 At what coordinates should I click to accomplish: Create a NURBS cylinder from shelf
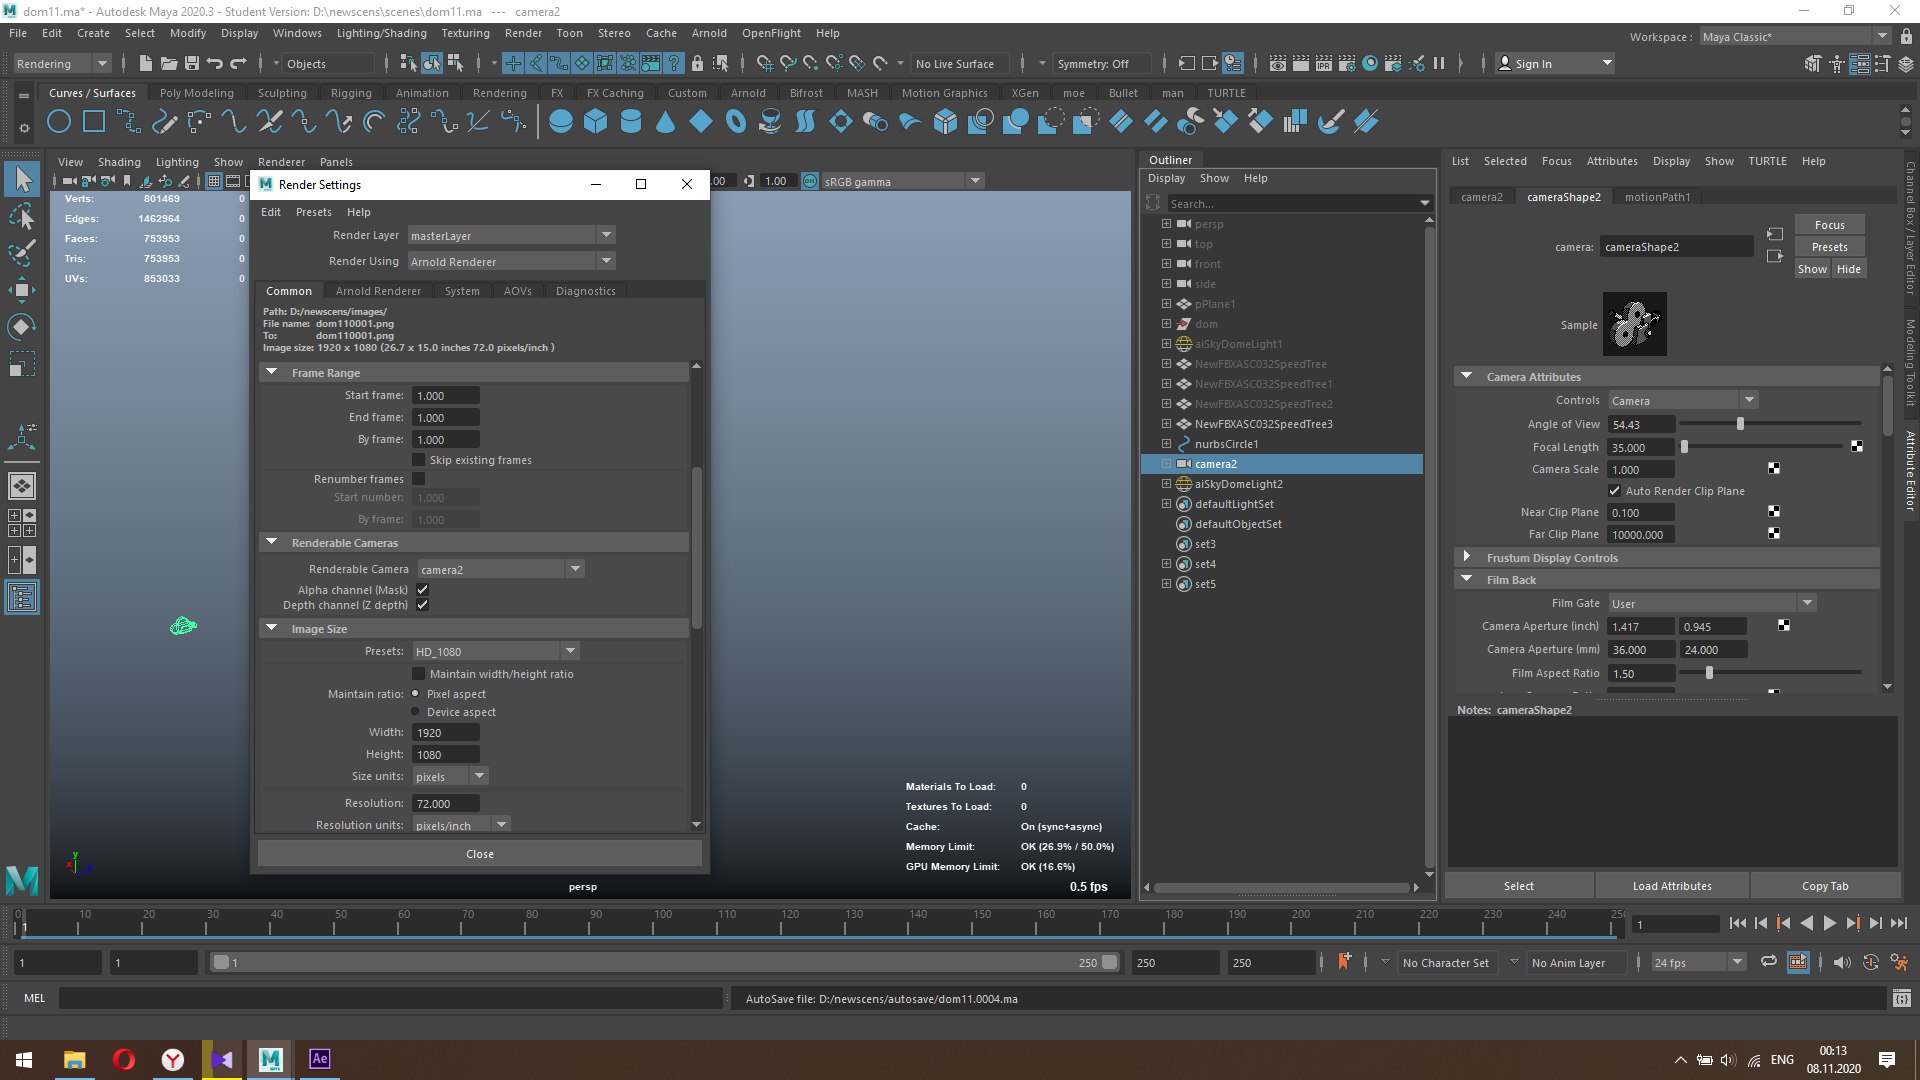[631, 122]
